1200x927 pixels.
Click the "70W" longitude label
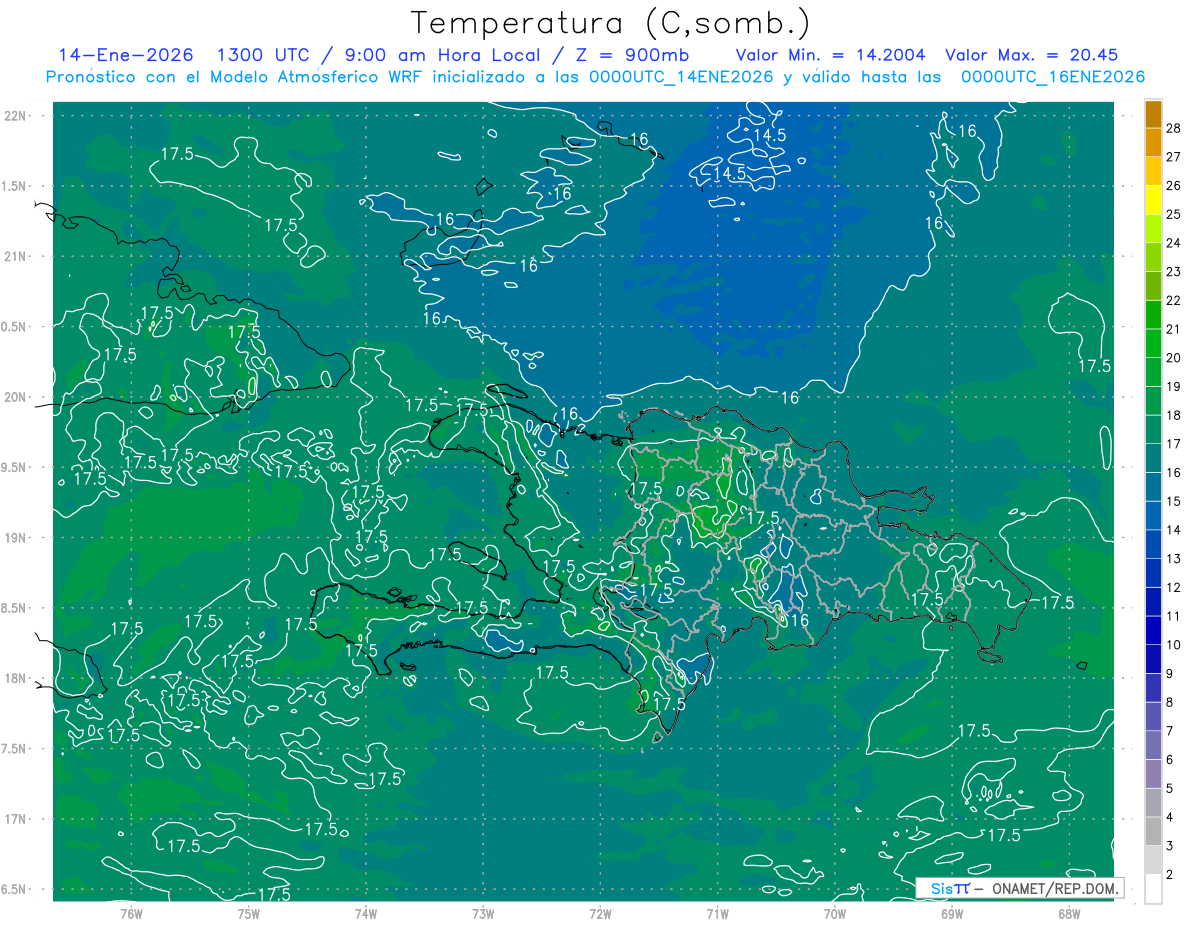pyautogui.click(x=835, y=913)
